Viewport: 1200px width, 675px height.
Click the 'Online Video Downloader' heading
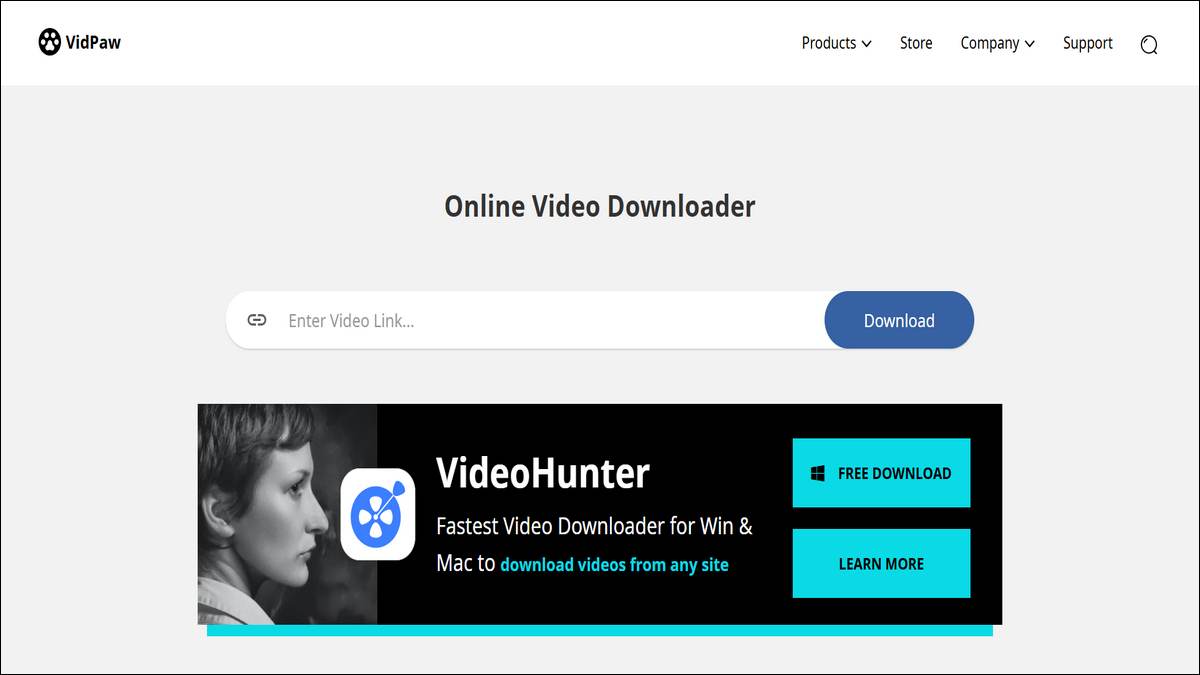(x=600, y=206)
